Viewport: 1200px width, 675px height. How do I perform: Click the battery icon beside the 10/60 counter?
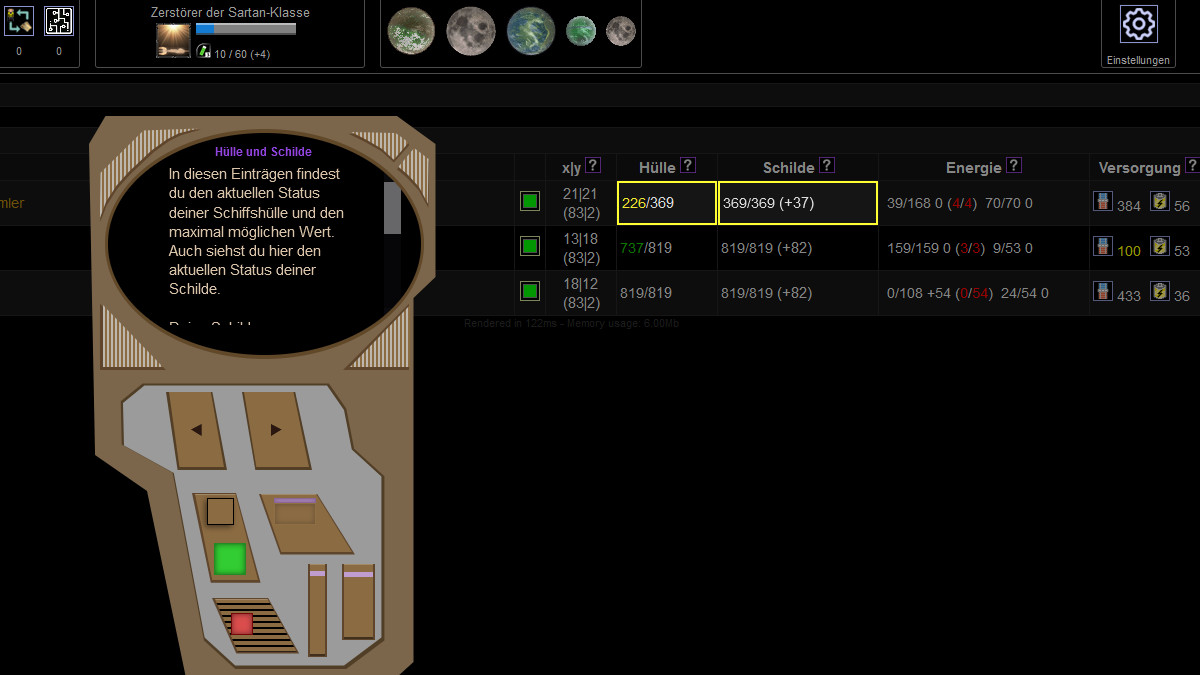click(201, 53)
